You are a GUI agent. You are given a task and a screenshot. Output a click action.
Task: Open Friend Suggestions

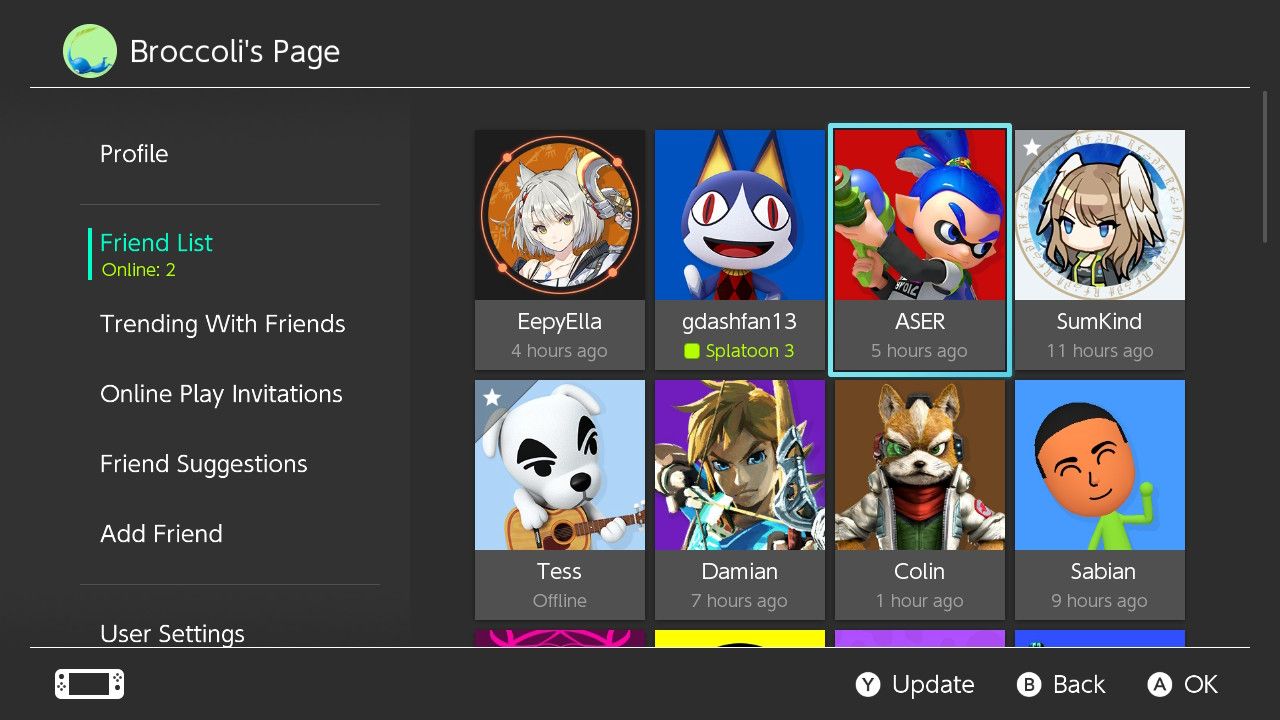pyautogui.click(x=203, y=464)
